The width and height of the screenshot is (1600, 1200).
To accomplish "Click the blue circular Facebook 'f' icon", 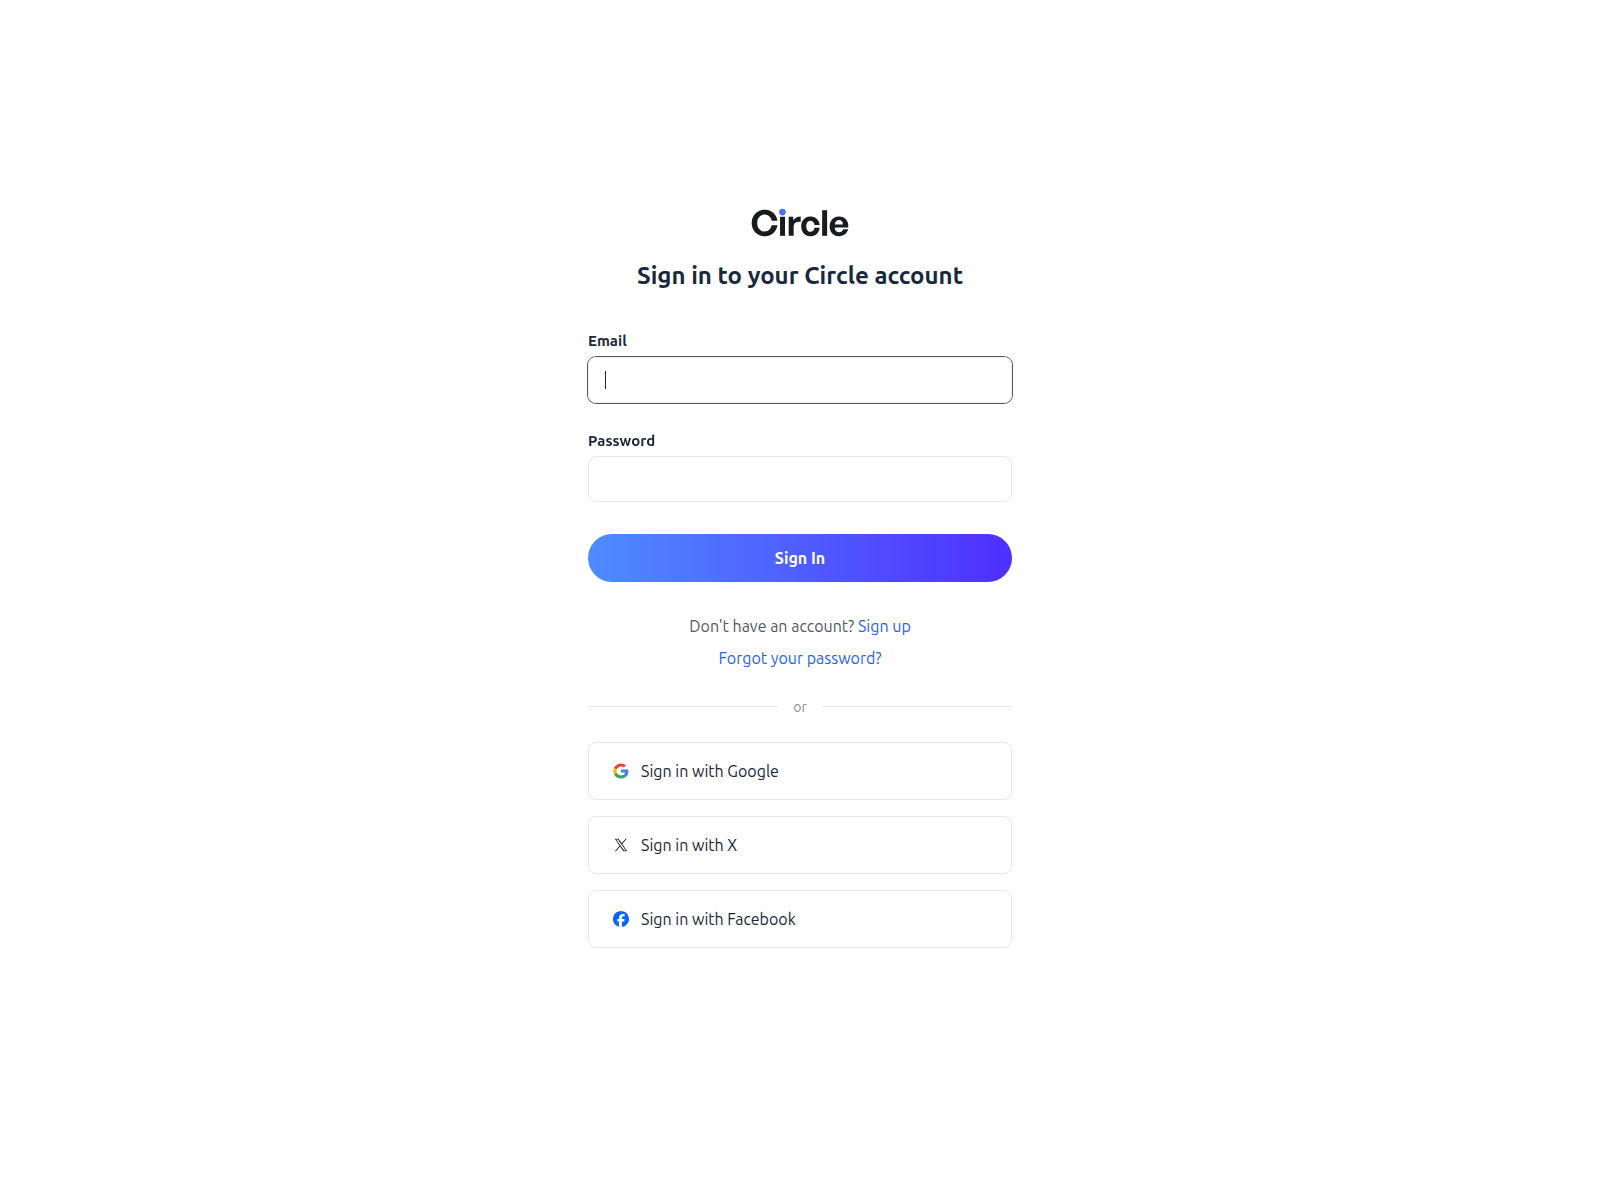I will point(621,919).
